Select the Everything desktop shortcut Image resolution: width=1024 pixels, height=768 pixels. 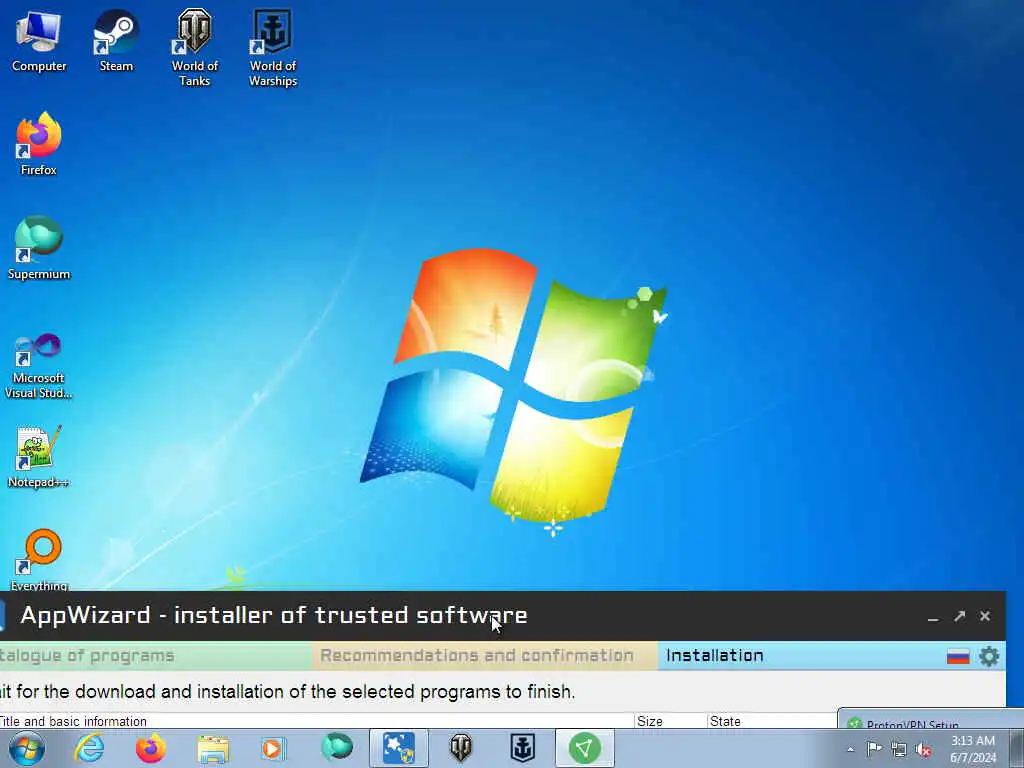pos(39,560)
